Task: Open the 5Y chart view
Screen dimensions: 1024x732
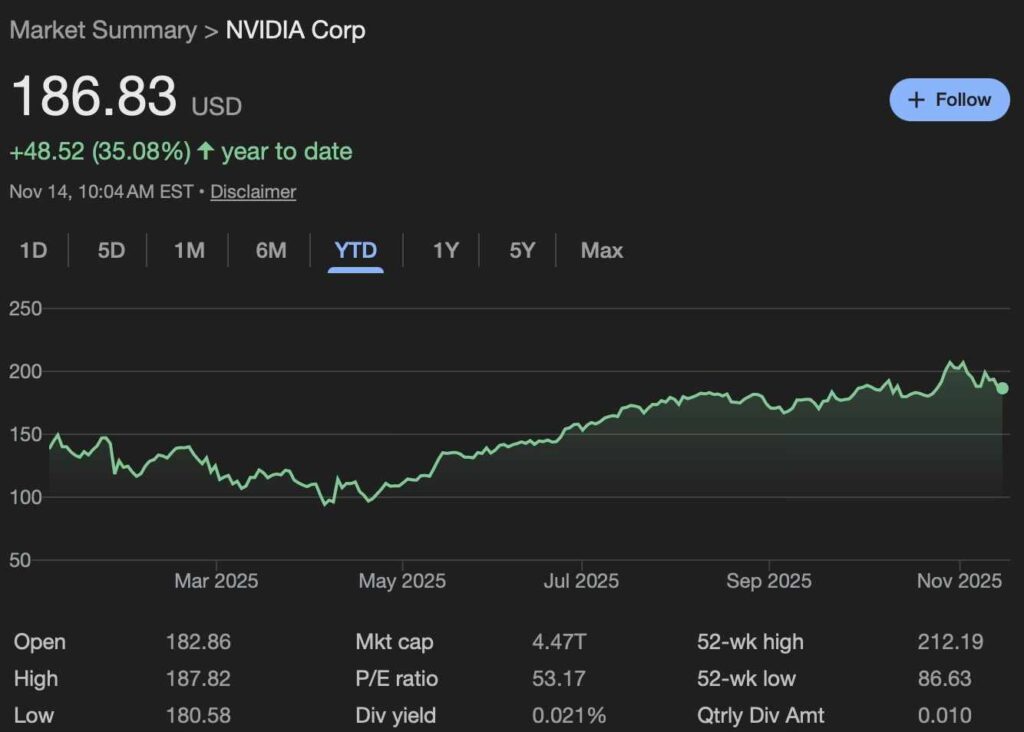Action: pyautogui.click(x=520, y=251)
